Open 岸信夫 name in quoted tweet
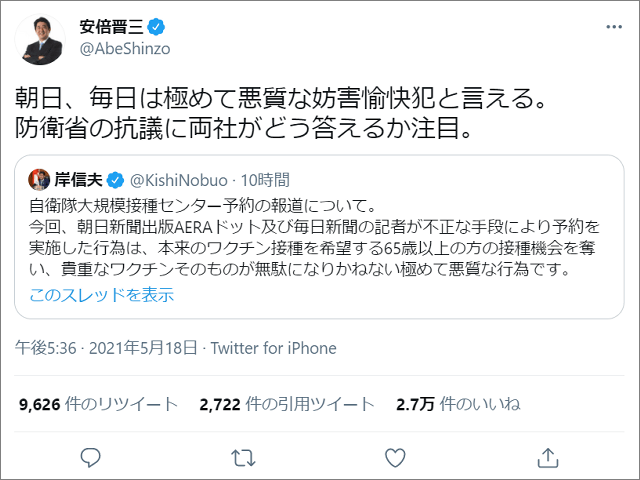 [79, 180]
